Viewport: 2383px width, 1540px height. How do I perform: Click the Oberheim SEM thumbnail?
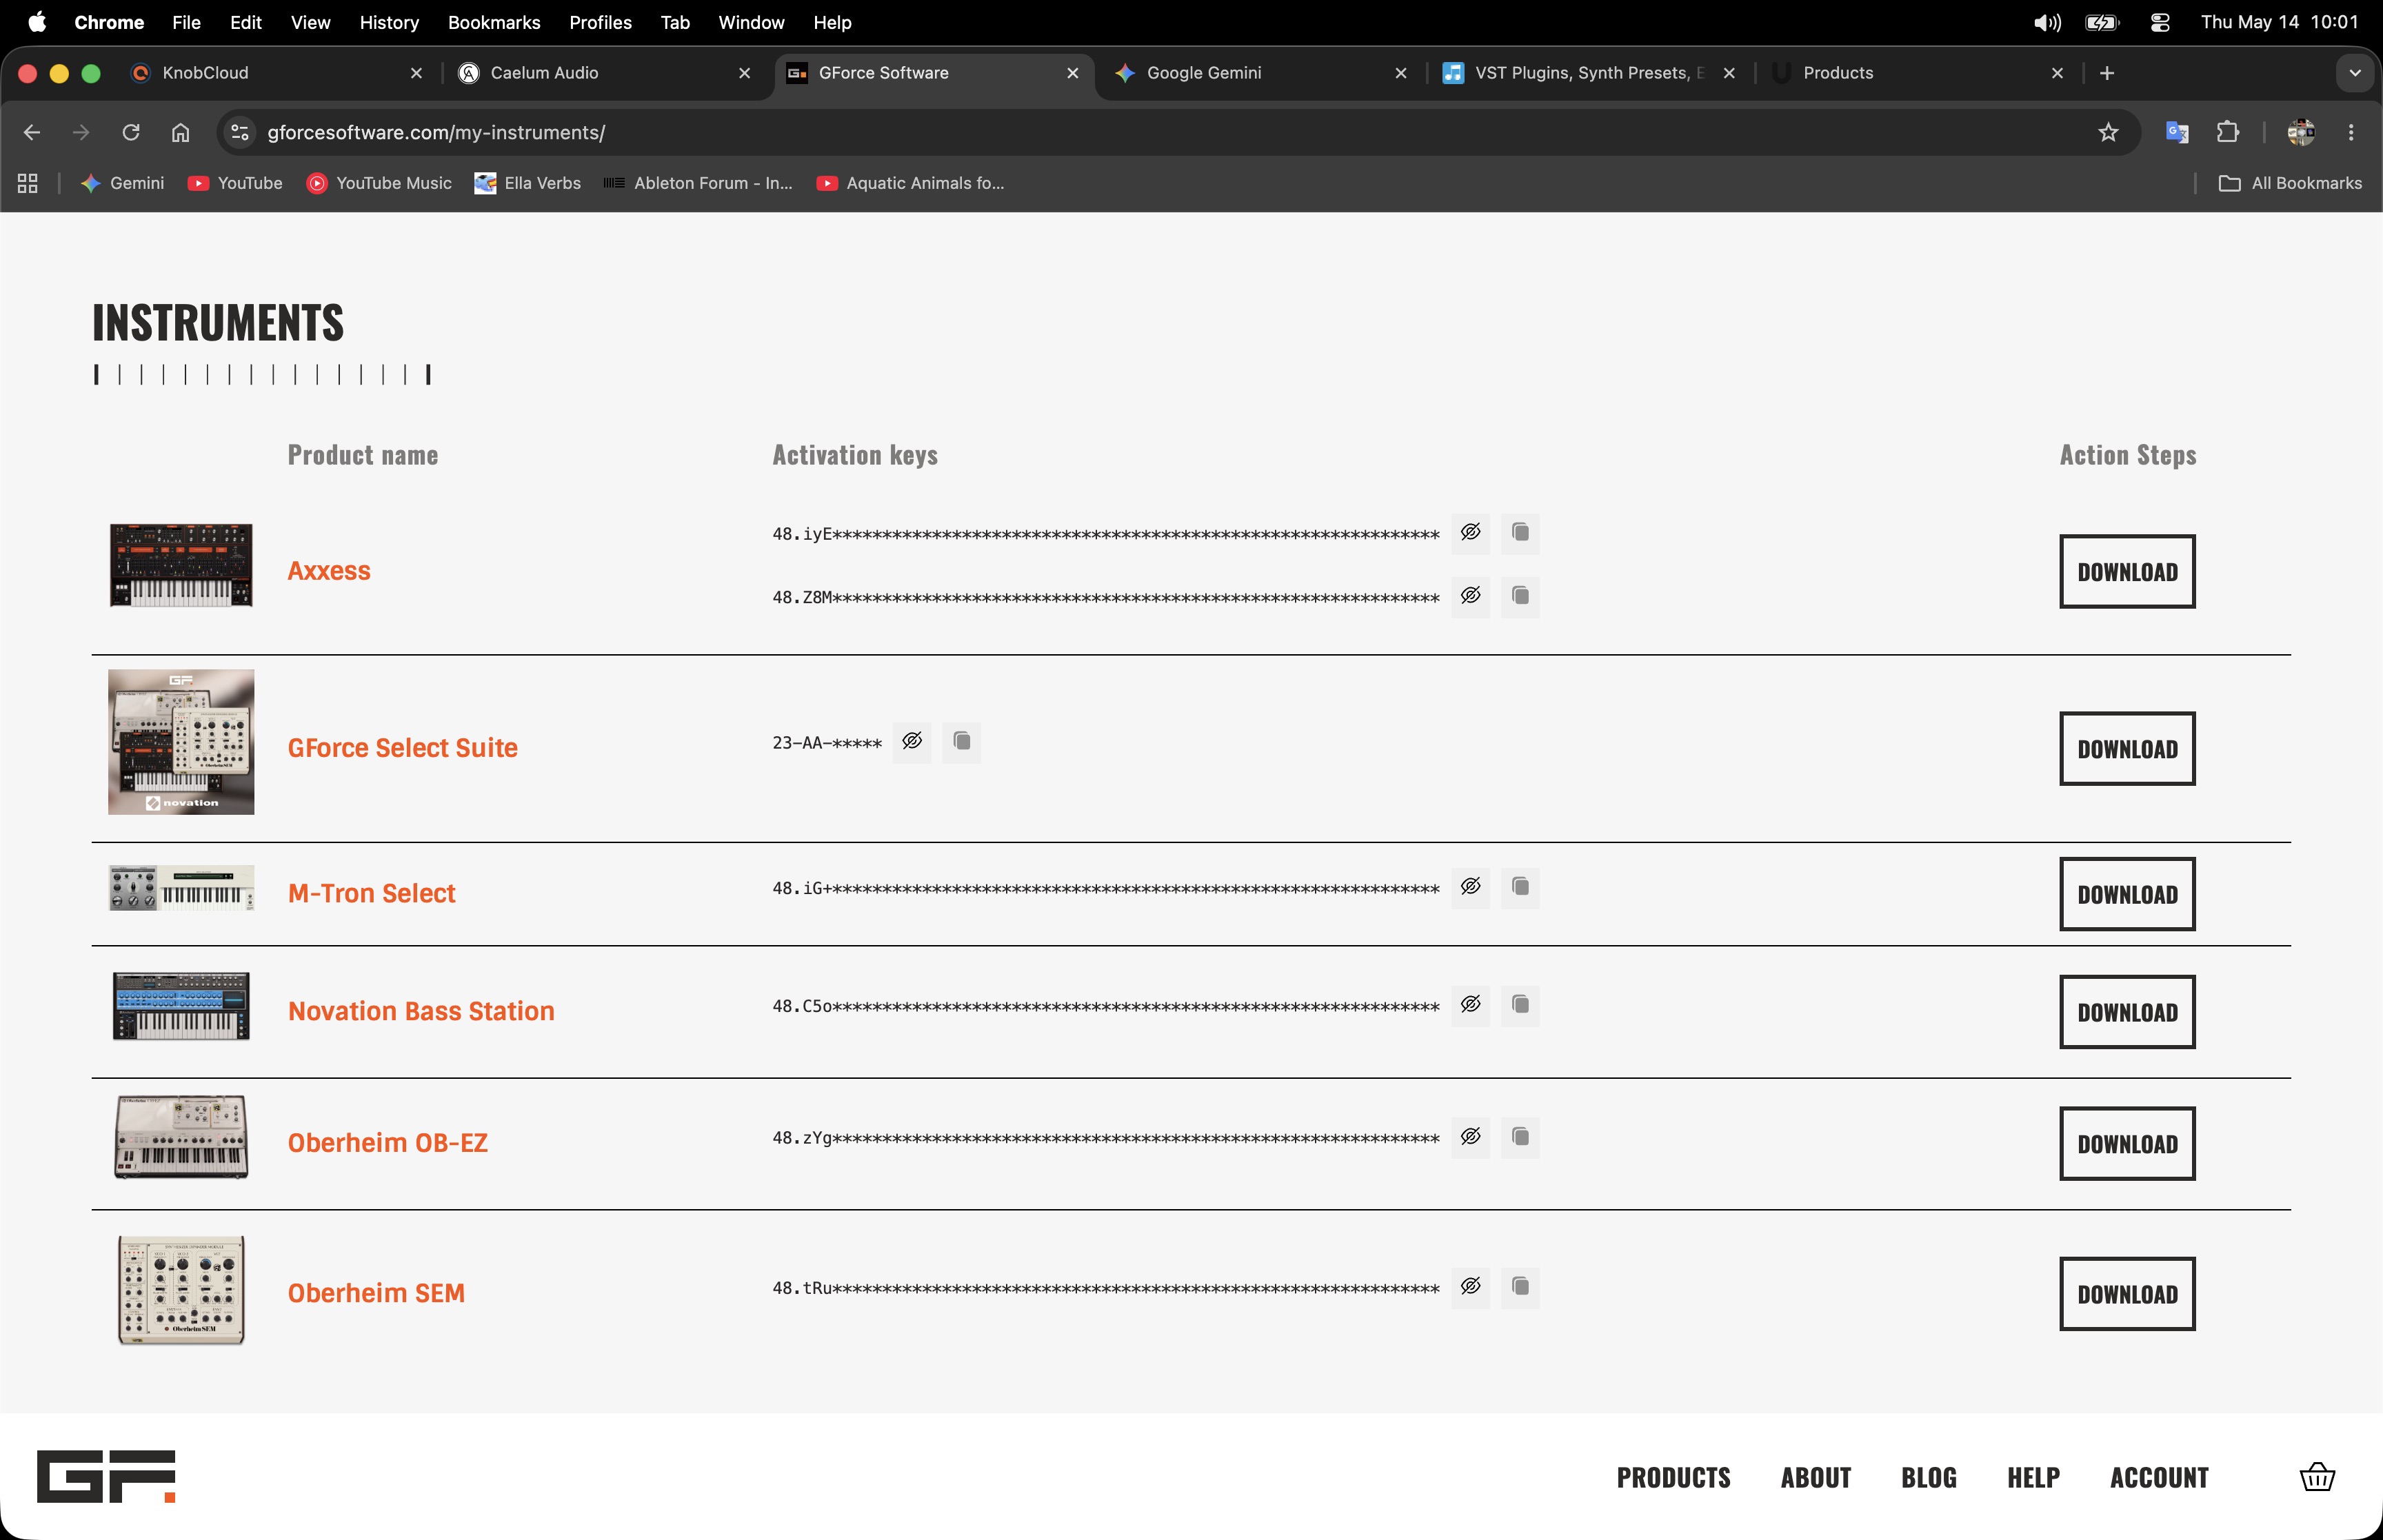[181, 1290]
